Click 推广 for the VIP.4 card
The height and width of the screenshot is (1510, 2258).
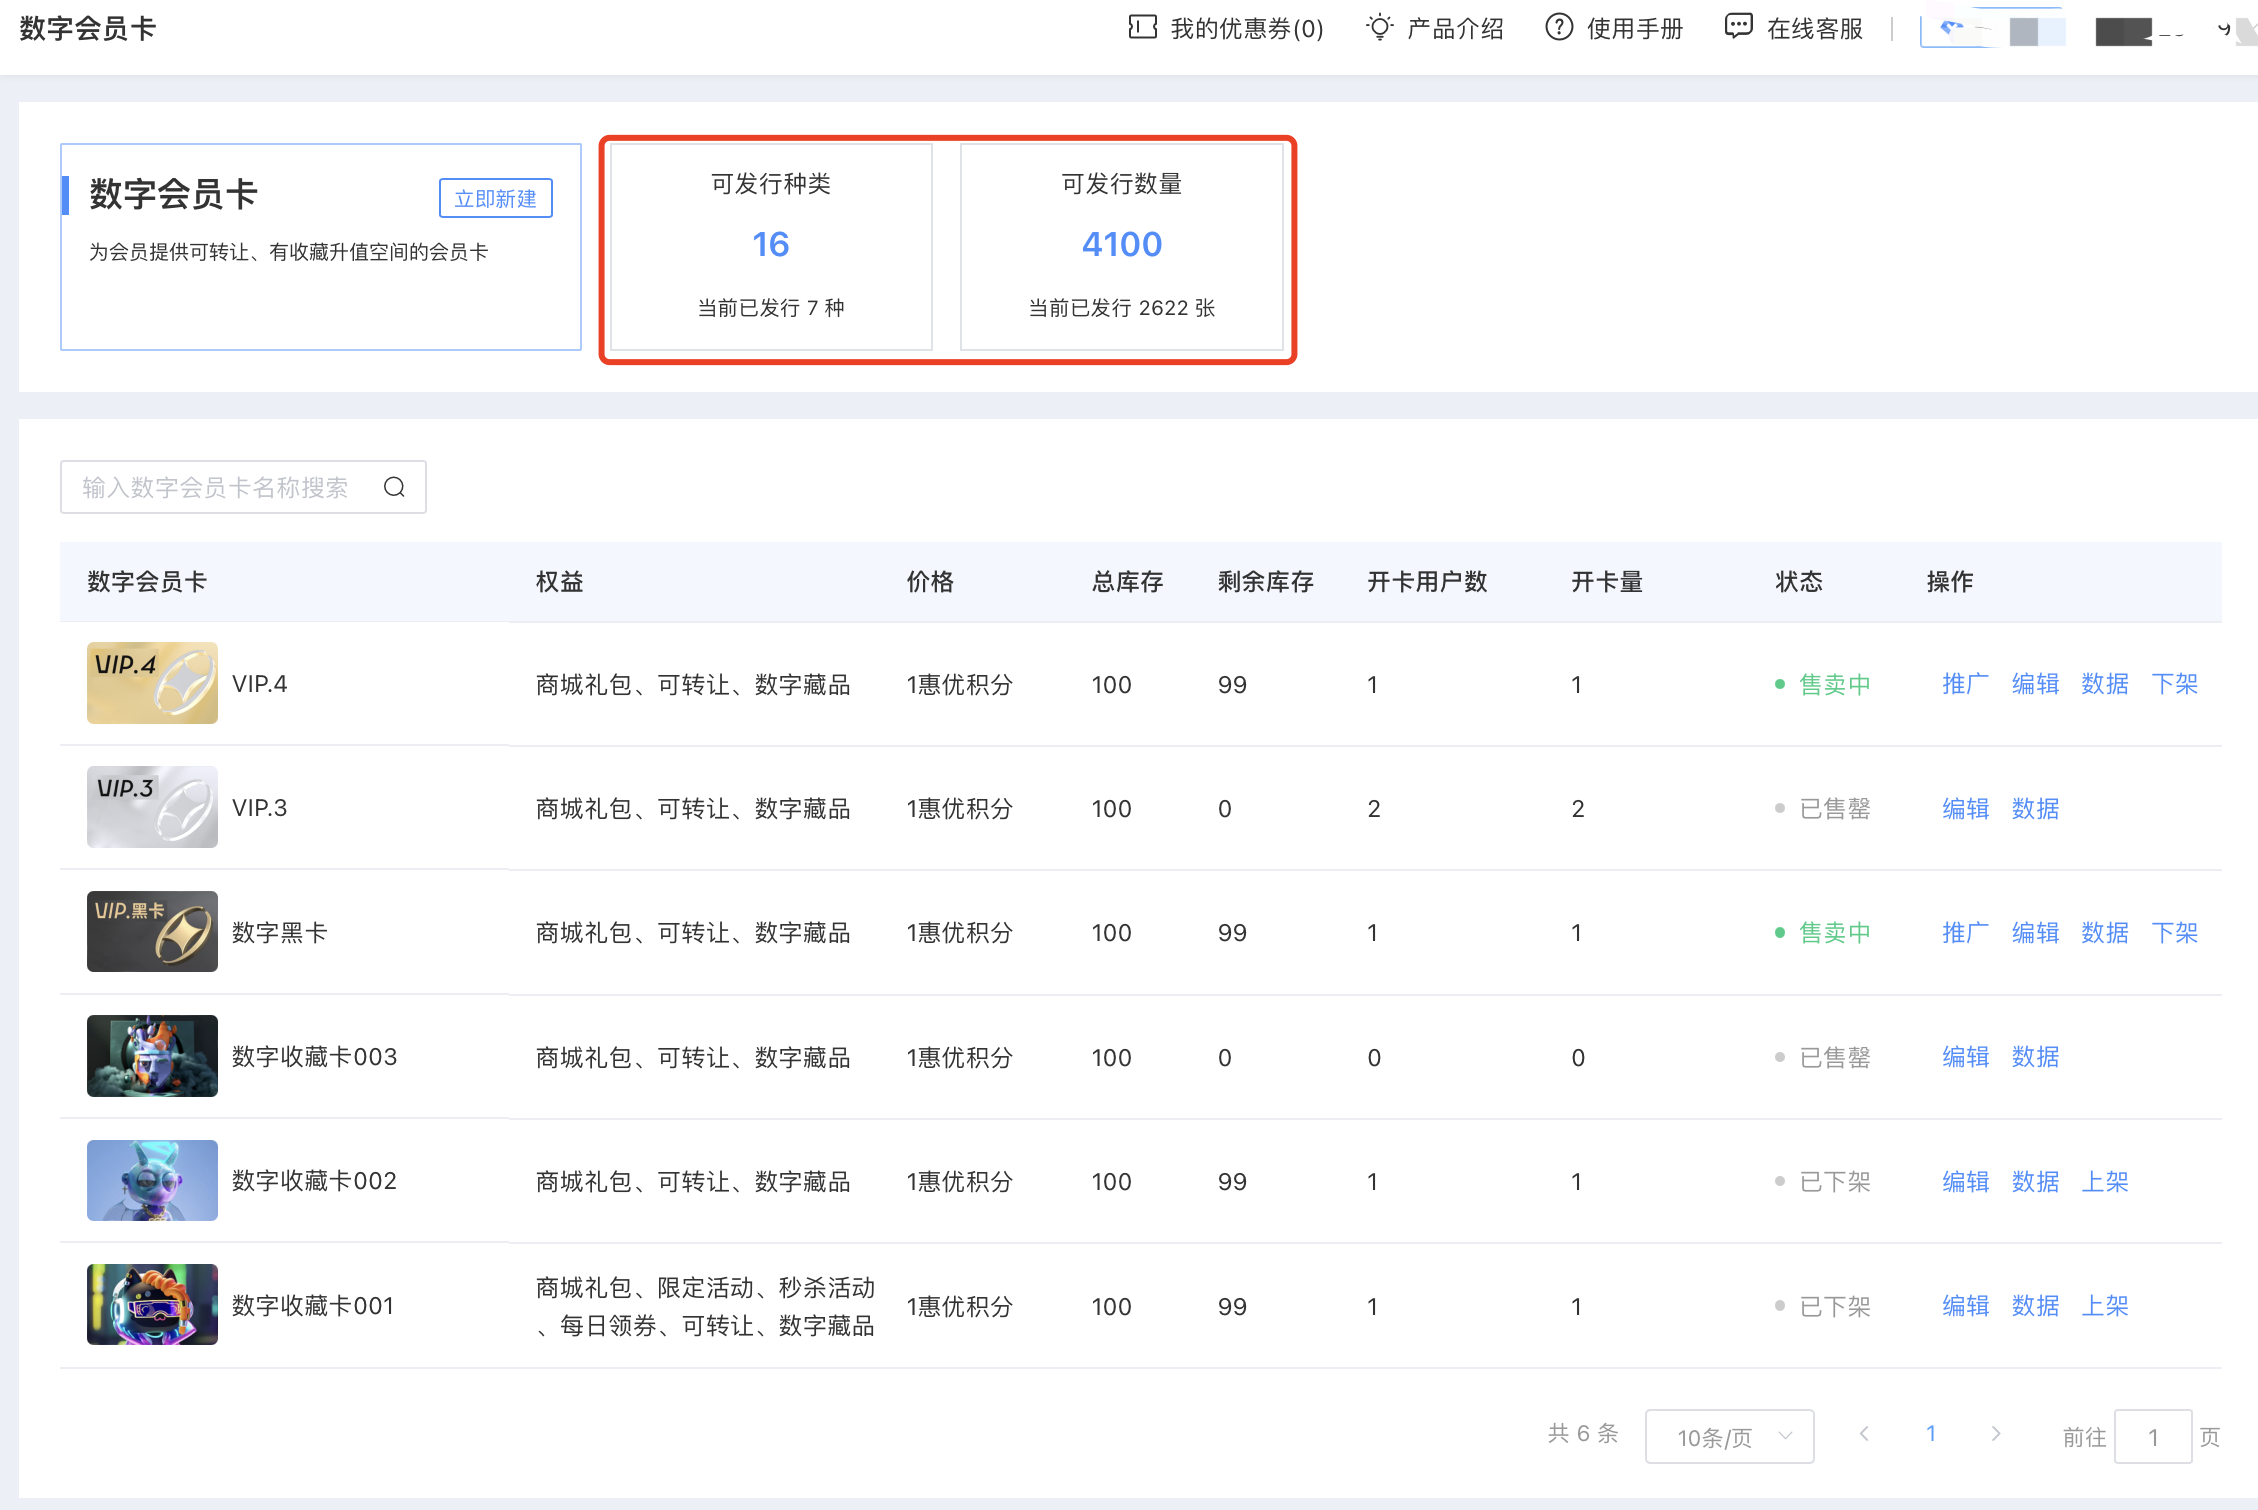pyautogui.click(x=1964, y=684)
